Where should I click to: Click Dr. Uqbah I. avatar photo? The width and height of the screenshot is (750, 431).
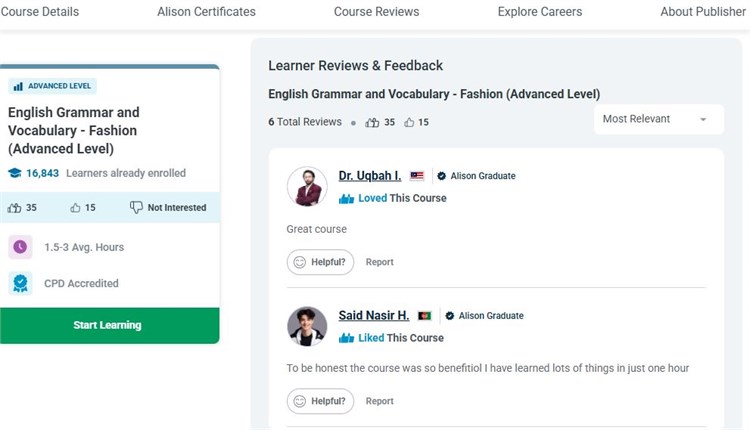coord(307,187)
